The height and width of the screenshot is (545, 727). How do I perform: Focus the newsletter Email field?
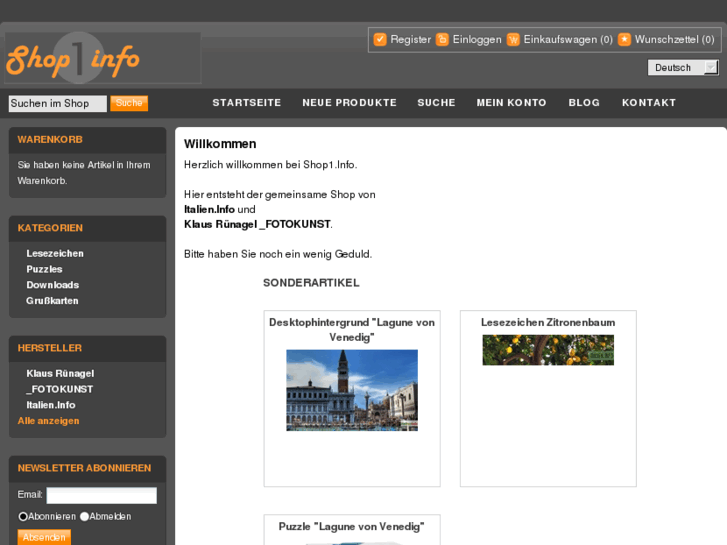tap(102, 495)
